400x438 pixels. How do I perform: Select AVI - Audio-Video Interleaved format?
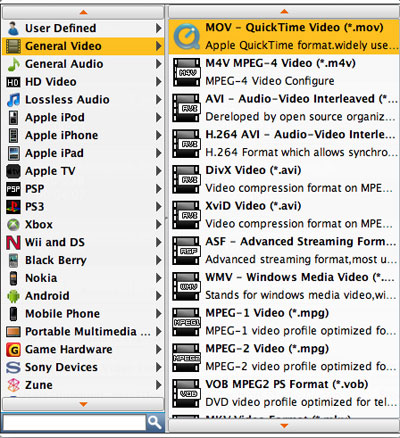[x=284, y=108]
